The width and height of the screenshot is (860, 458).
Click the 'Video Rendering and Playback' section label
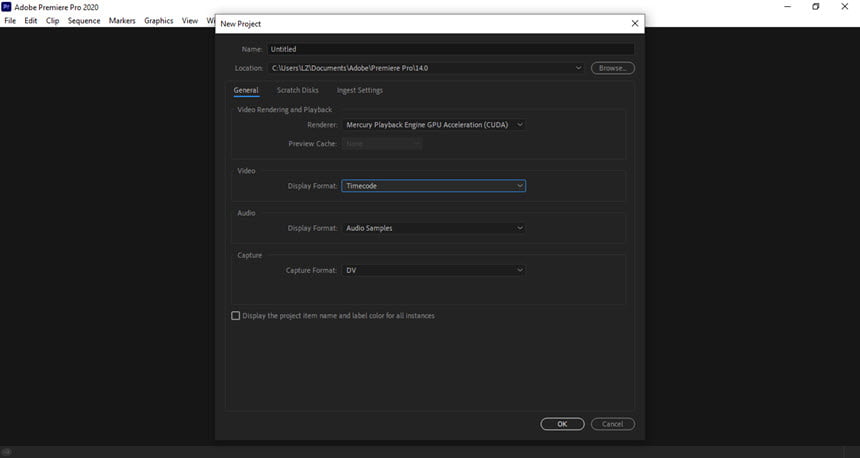(285, 110)
